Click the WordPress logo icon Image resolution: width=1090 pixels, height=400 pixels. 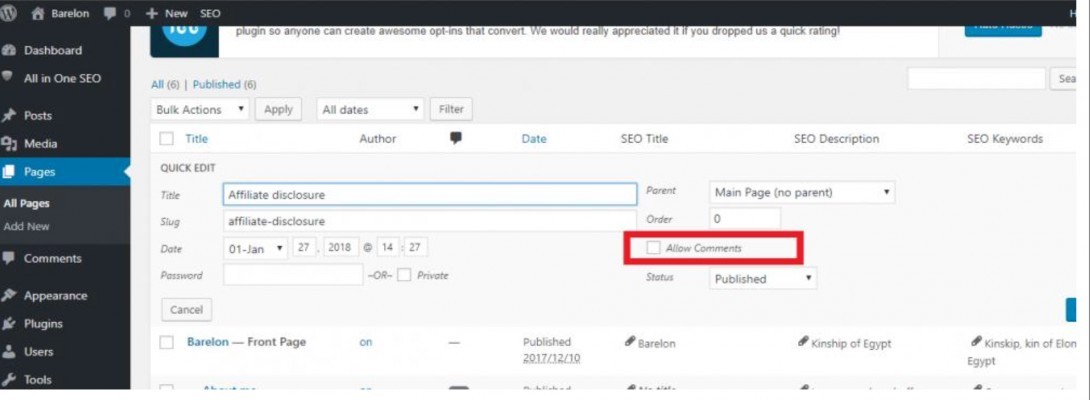click(x=10, y=14)
